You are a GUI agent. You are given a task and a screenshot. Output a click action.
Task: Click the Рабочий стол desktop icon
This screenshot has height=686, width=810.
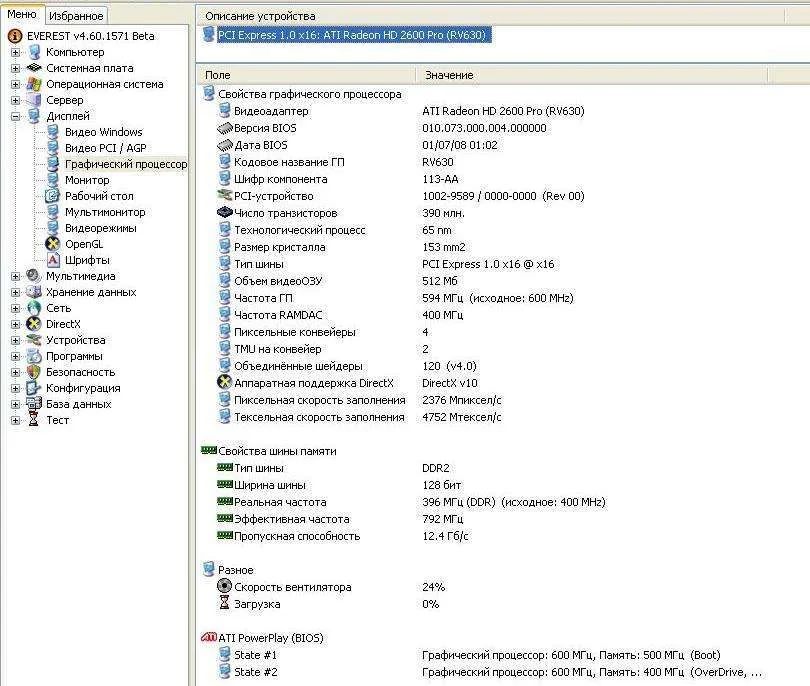point(53,196)
